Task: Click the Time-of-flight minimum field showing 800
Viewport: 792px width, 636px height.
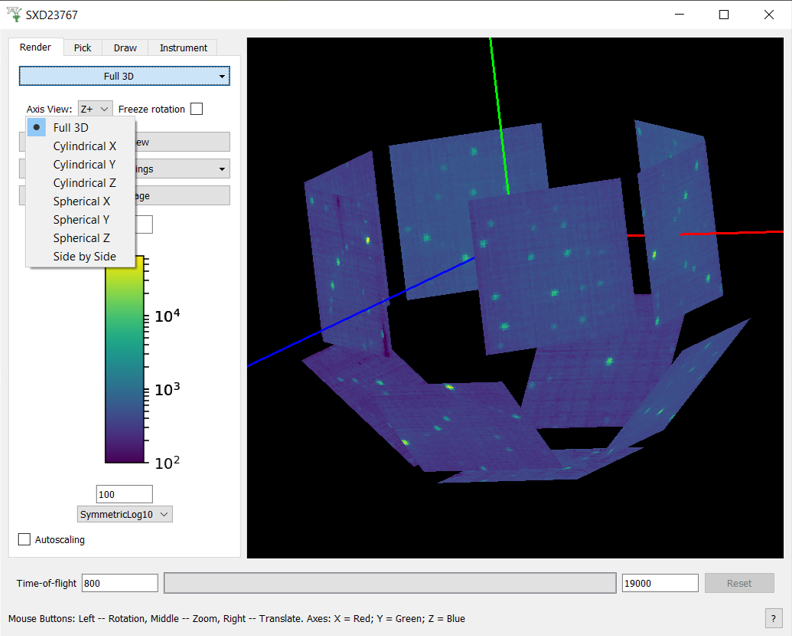Action: tap(119, 583)
